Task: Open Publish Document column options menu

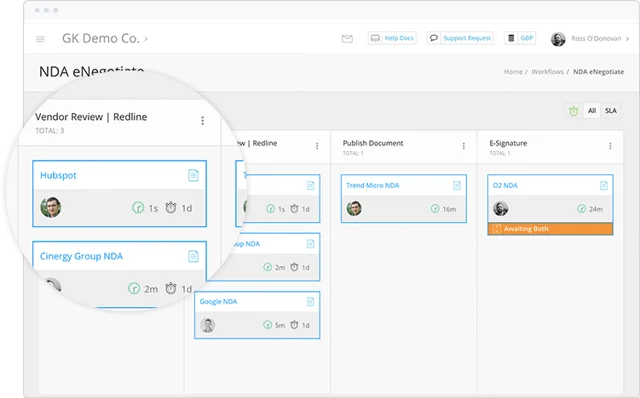Action: click(x=464, y=146)
